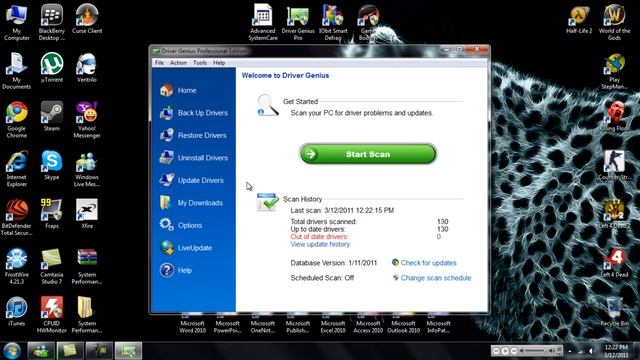640x360 pixels.
Task: Select the Advanced SystemCare desktop icon
Action: (263, 22)
